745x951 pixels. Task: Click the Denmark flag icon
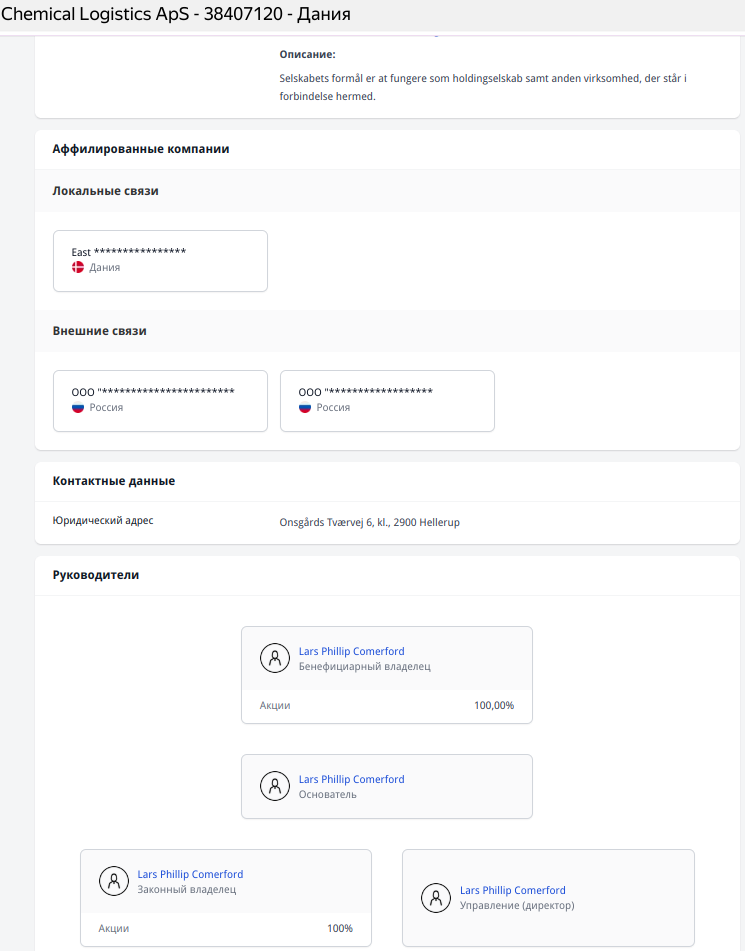78,267
